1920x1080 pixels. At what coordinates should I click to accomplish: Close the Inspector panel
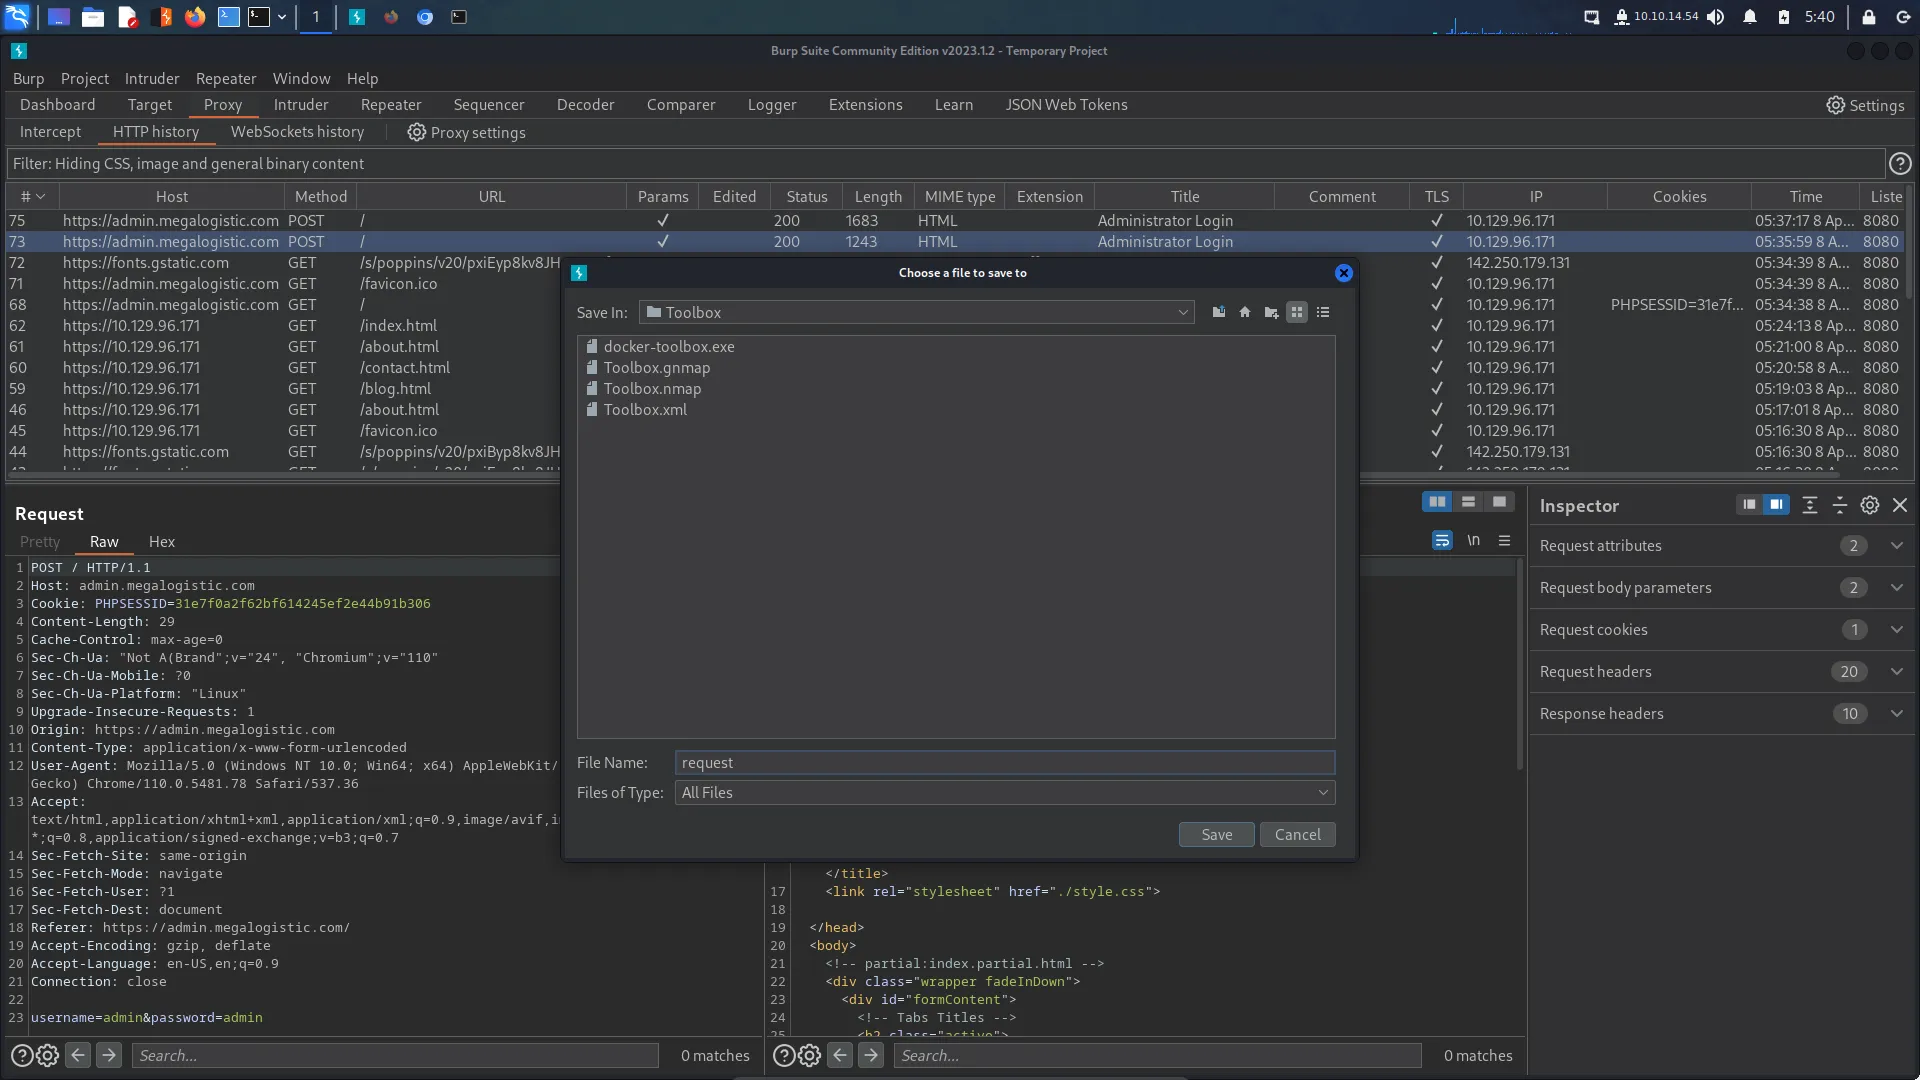(x=1900, y=505)
